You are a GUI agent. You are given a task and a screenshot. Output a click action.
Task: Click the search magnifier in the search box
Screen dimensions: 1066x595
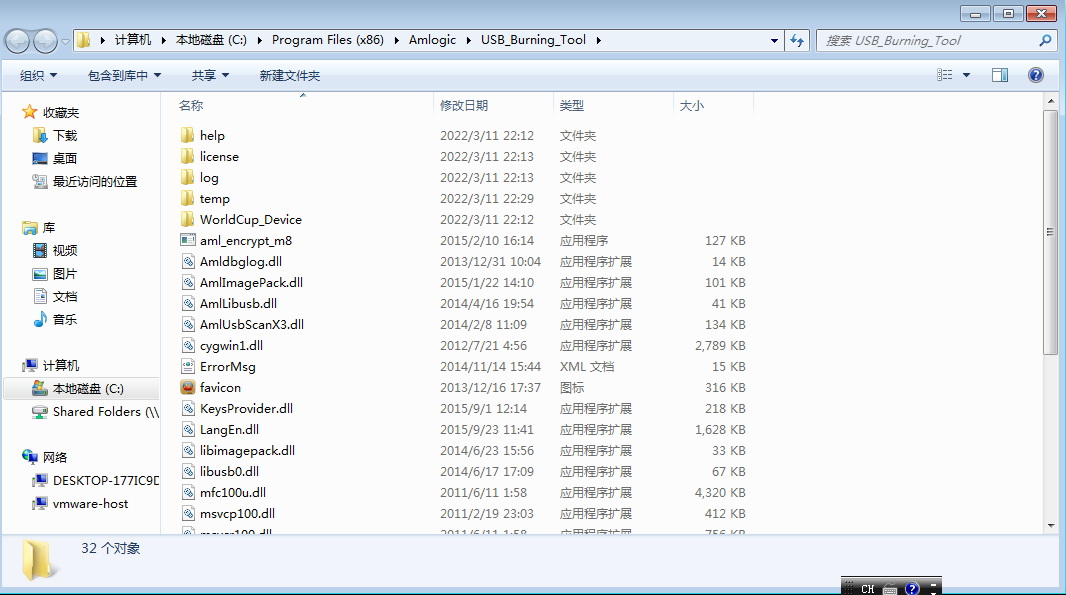click(x=1045, y=40)
